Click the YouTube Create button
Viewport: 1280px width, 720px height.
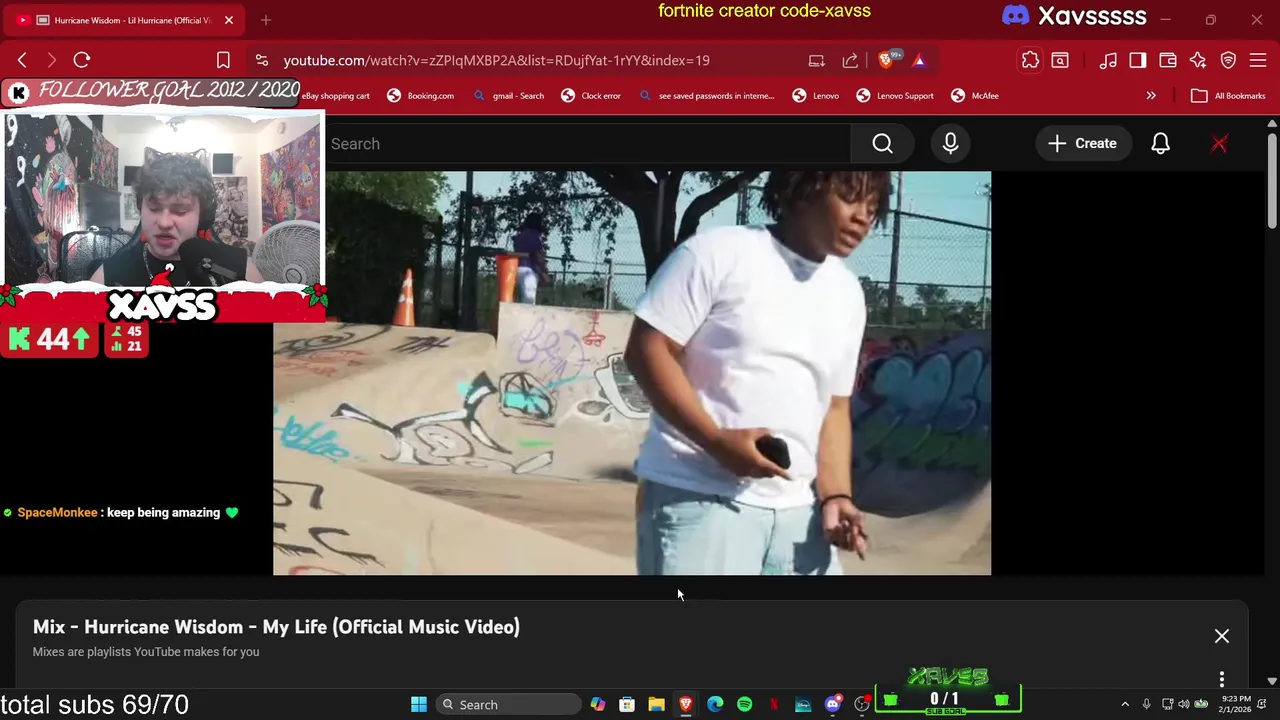(1082, 144)
